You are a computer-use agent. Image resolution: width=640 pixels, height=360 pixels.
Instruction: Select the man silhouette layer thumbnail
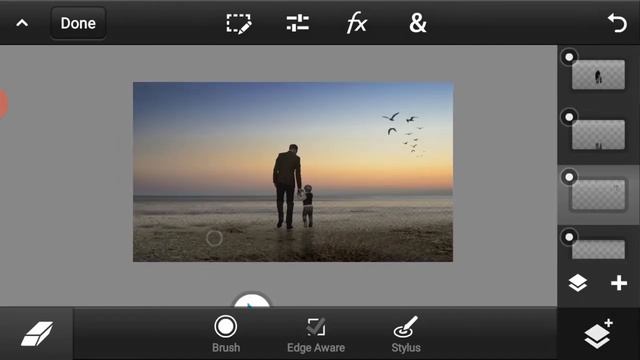coord(598,75)
